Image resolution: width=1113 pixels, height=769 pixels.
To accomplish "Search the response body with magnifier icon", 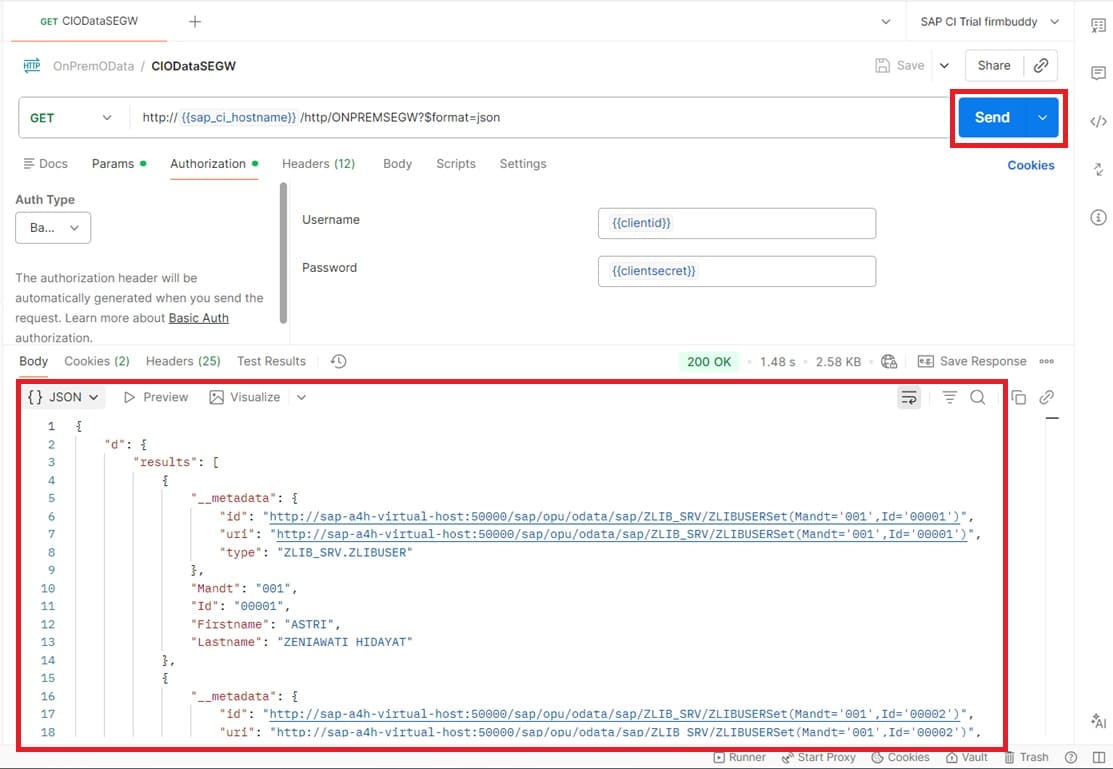I will click(978, 397).
